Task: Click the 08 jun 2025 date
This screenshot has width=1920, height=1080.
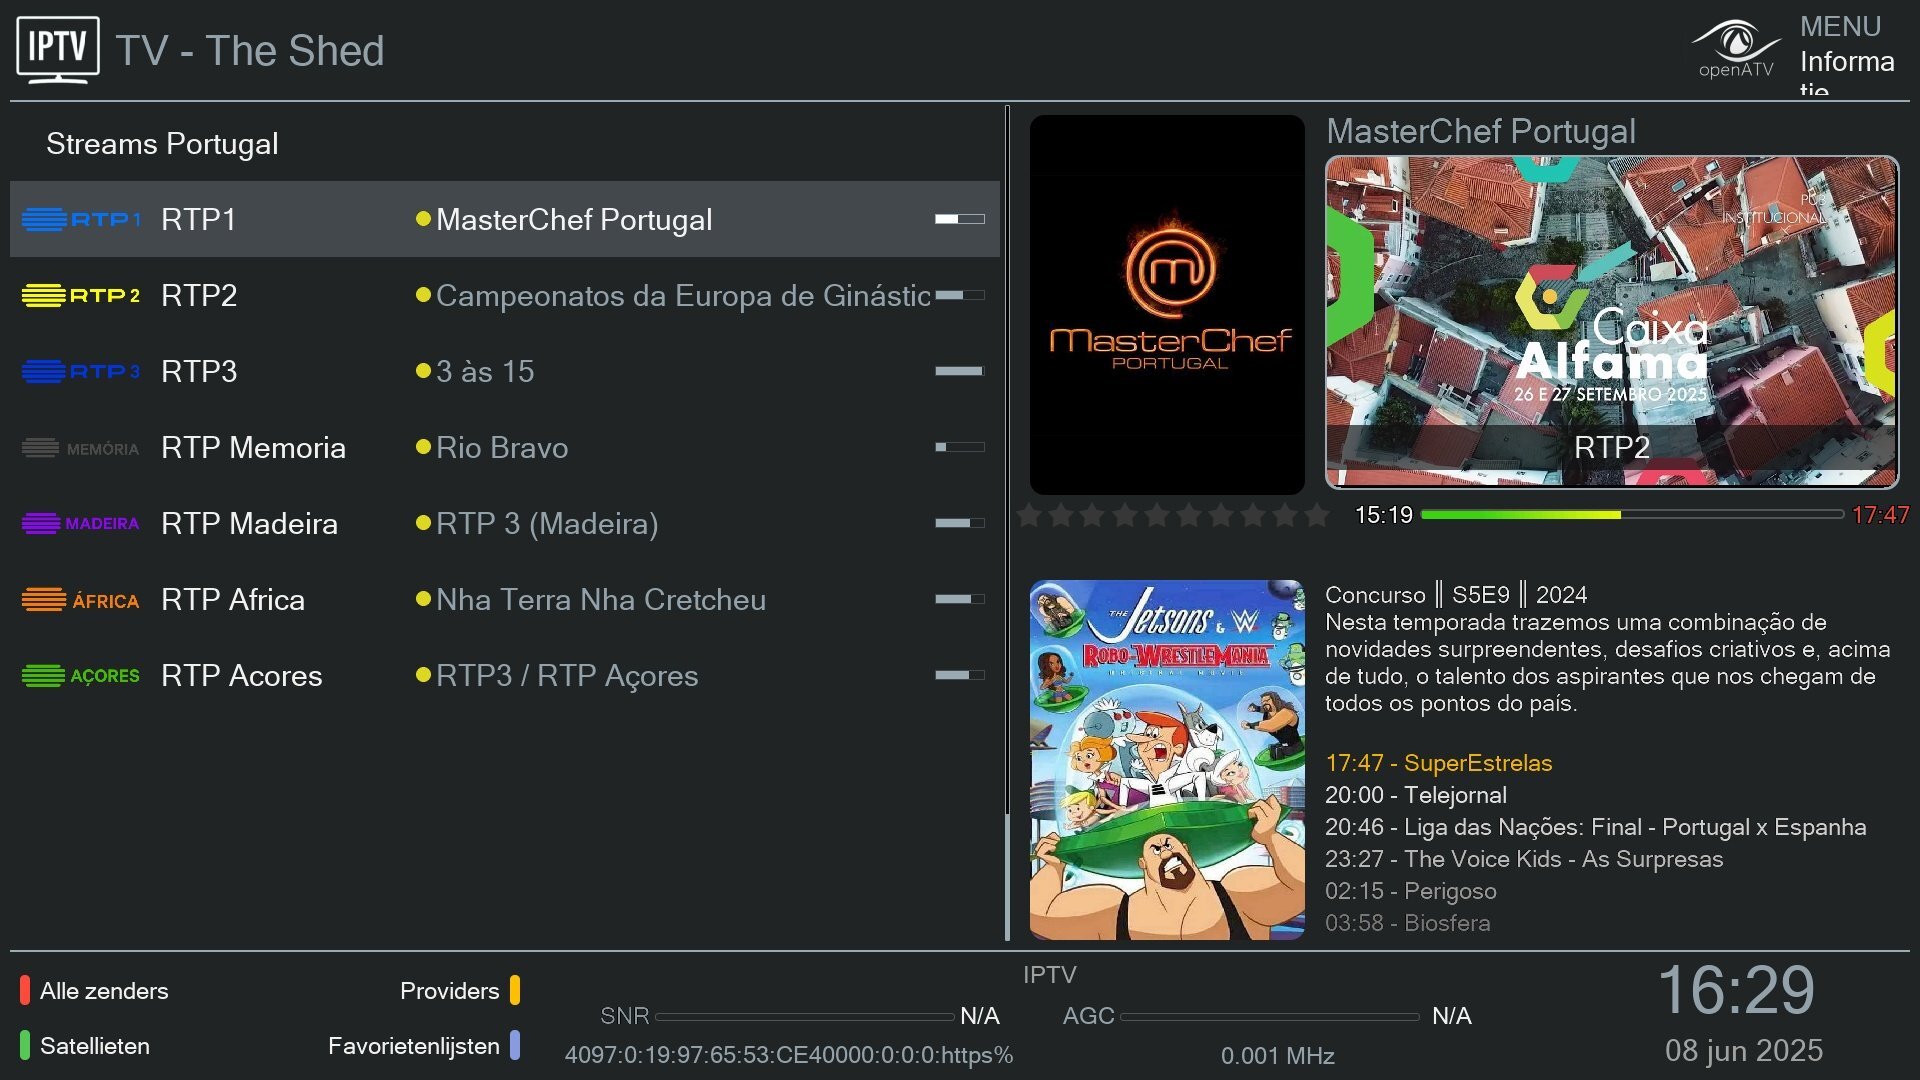Action: coord(1743,1050)
